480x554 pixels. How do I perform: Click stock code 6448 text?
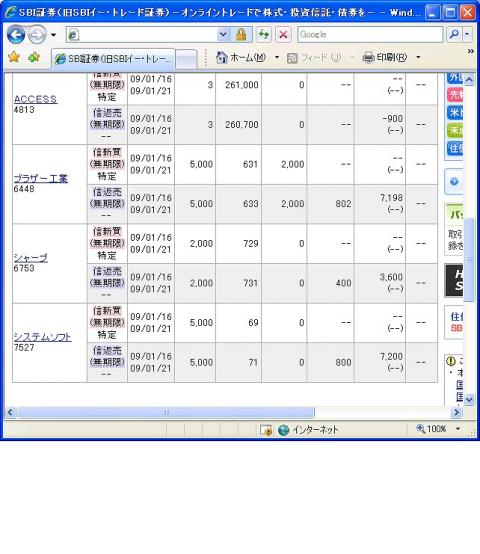click(x=24, y=189)
